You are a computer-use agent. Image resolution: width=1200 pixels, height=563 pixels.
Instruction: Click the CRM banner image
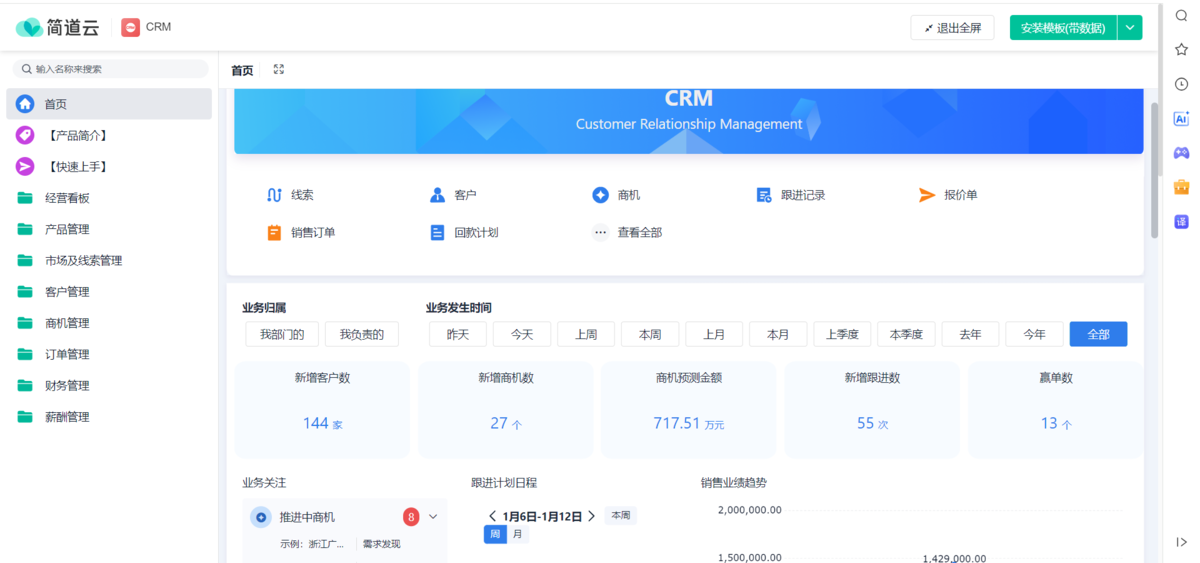click(689, 121)
